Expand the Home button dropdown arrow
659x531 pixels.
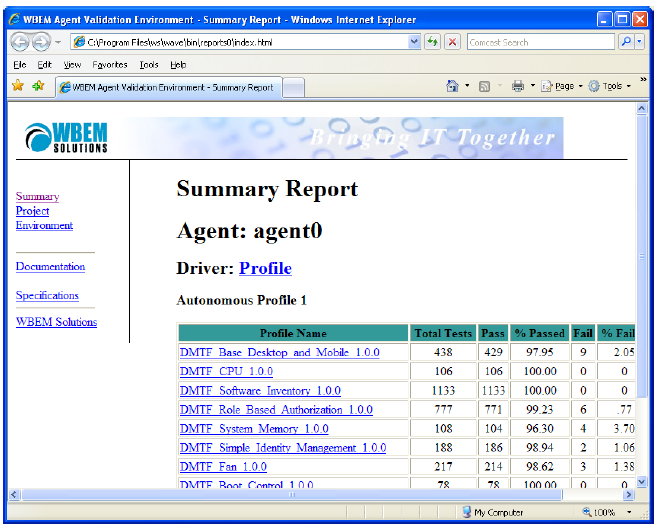pos(467,86)
